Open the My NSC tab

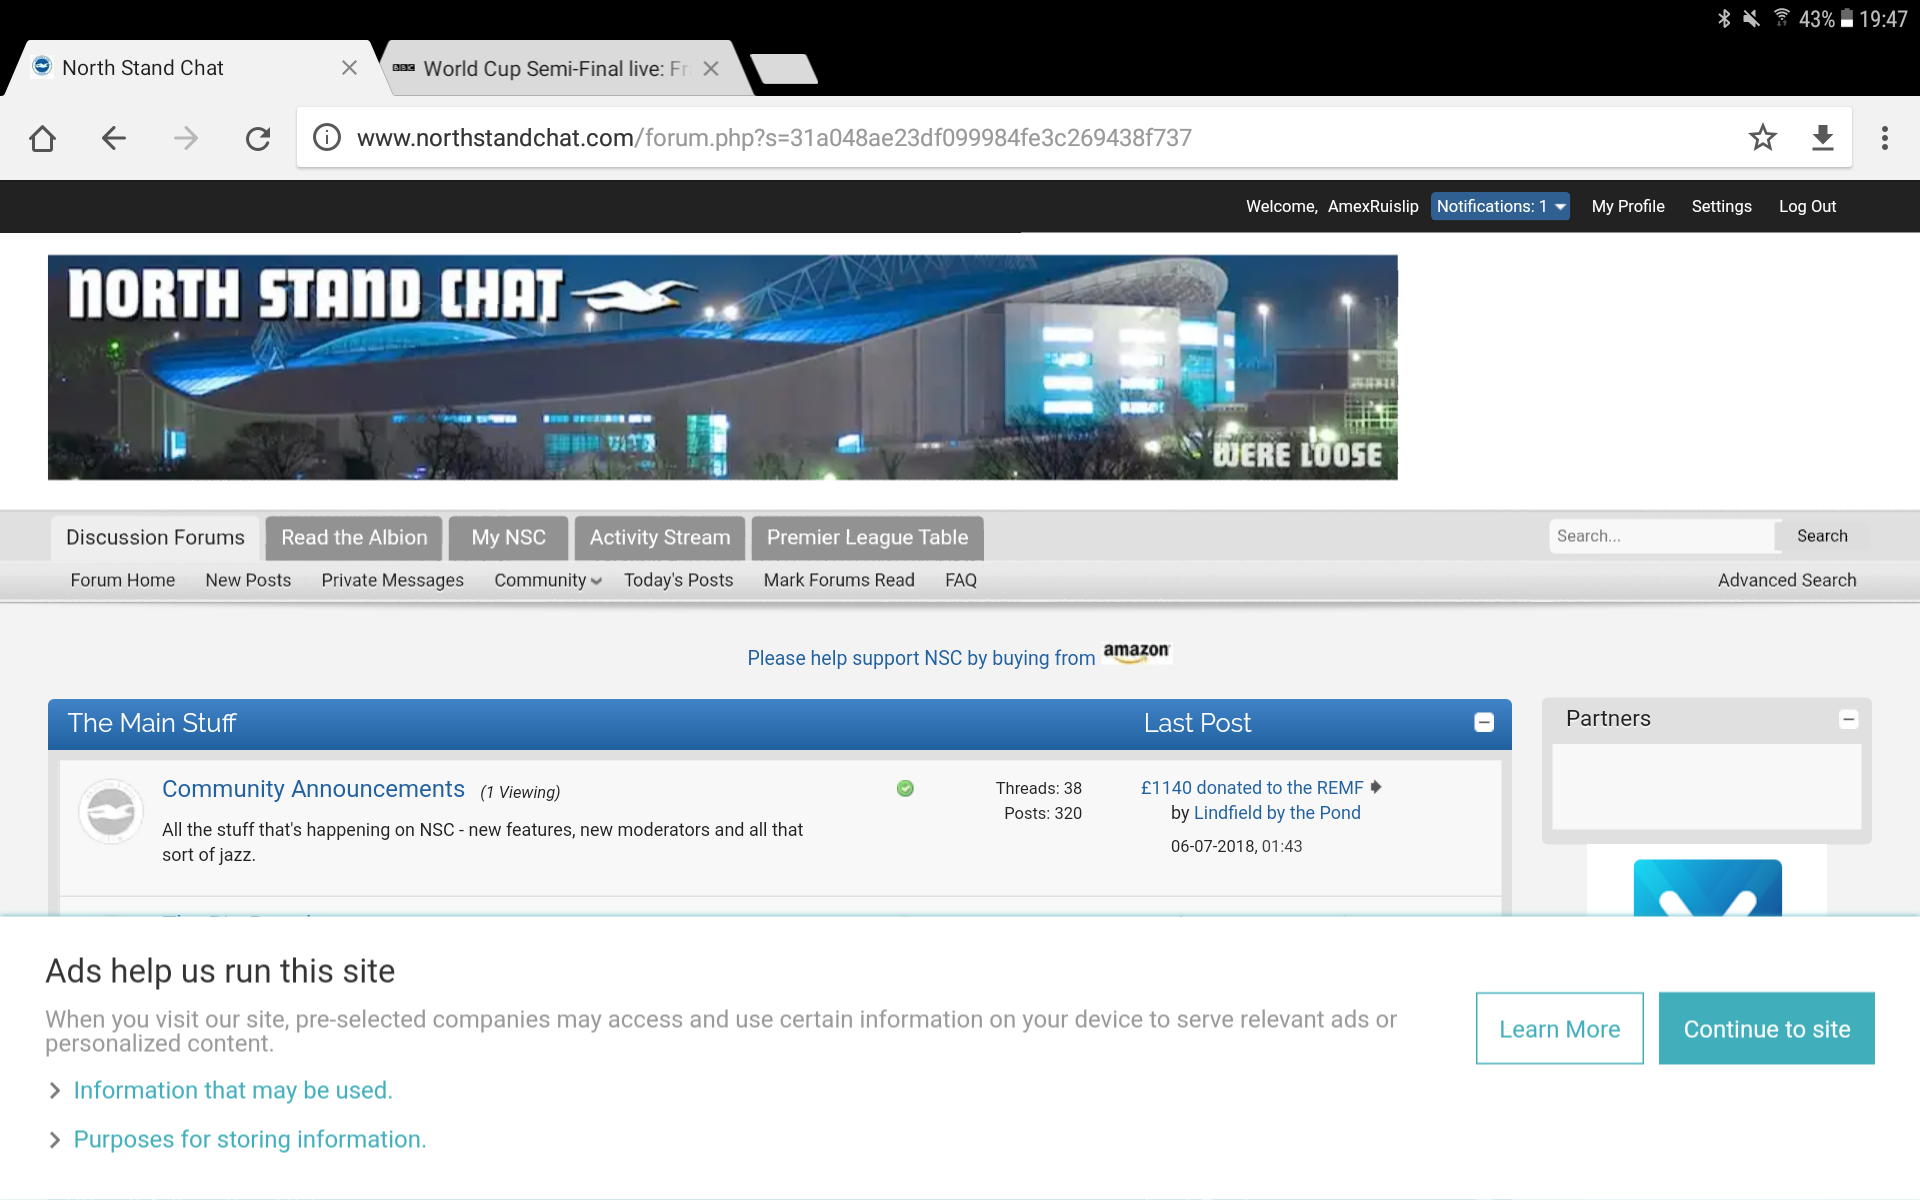[508, 537]
